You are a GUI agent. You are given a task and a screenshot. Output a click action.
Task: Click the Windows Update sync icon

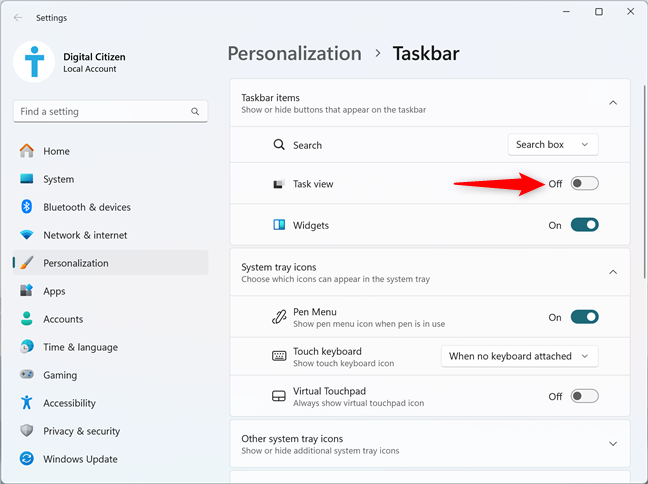tap(27, 459)
